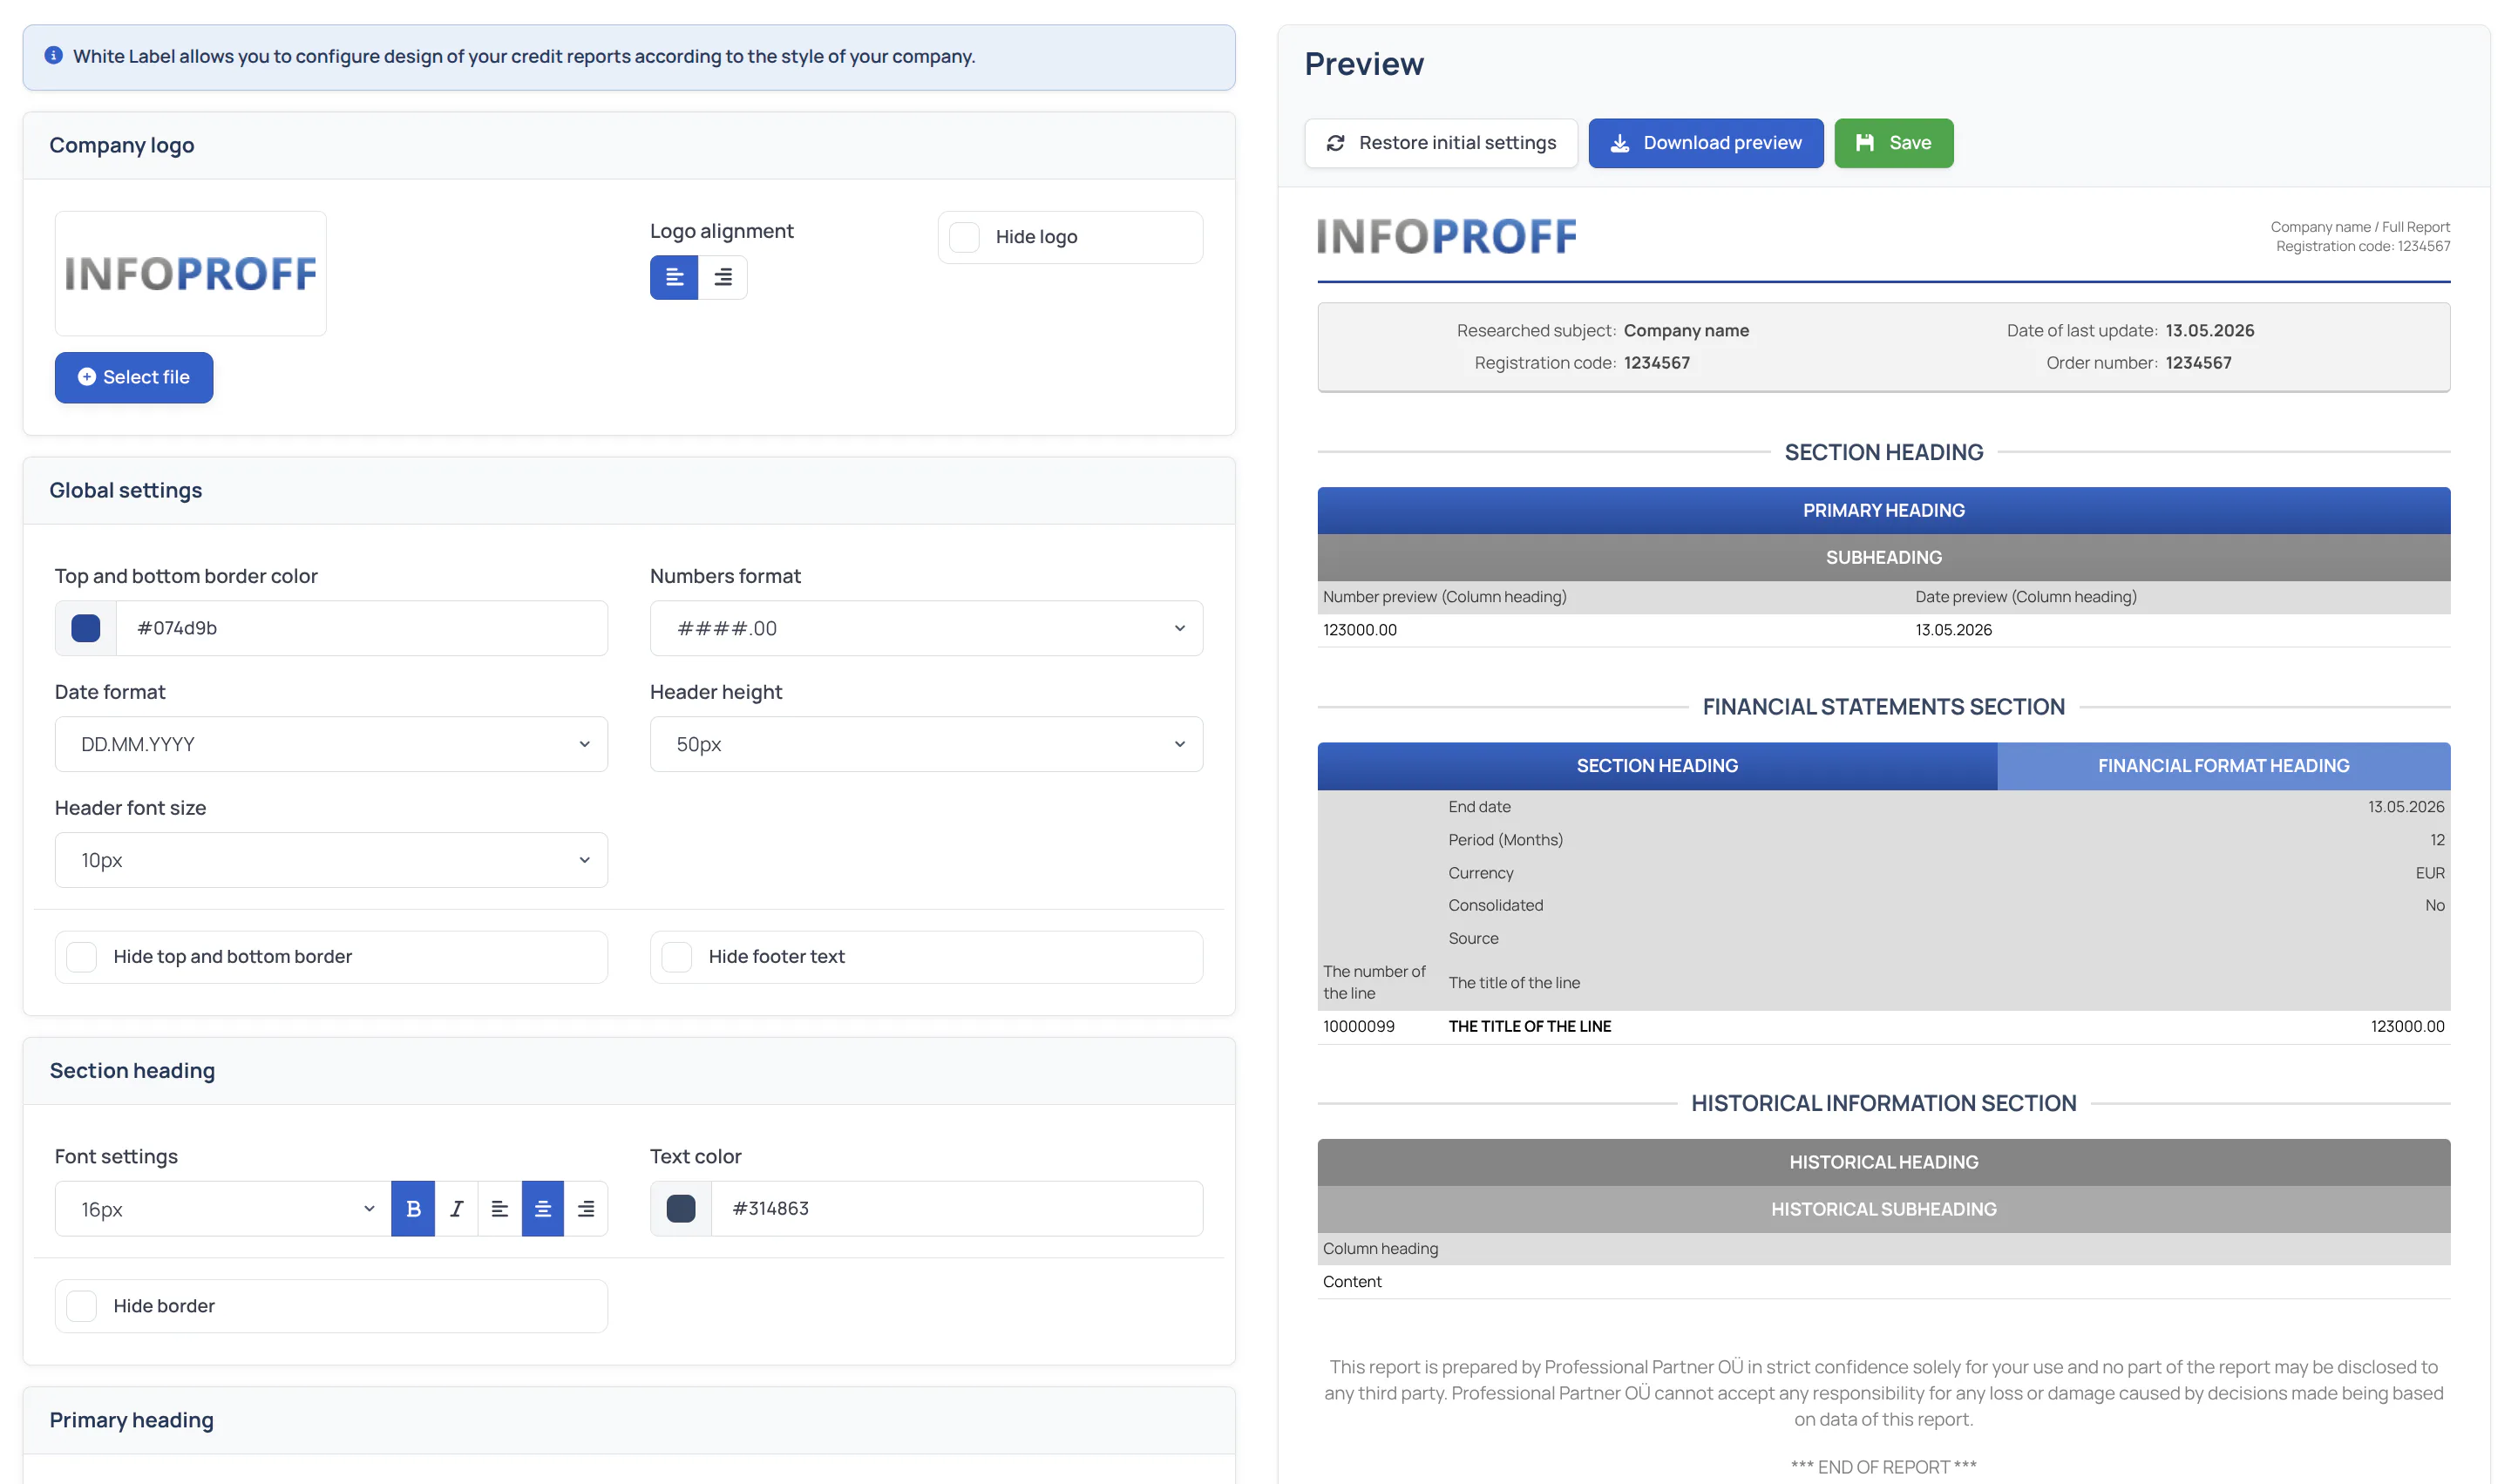This screenshot has height=1484, width=2518.
Task: Toggle bold for section heading font
Action: (x=413, y=1209)
